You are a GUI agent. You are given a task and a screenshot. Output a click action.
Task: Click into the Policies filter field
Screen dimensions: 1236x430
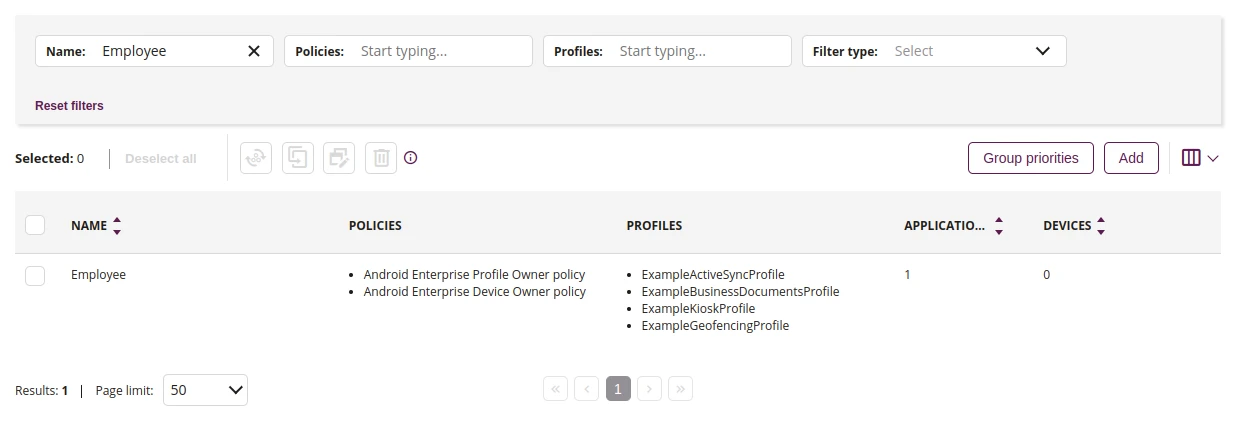(408, 51)
